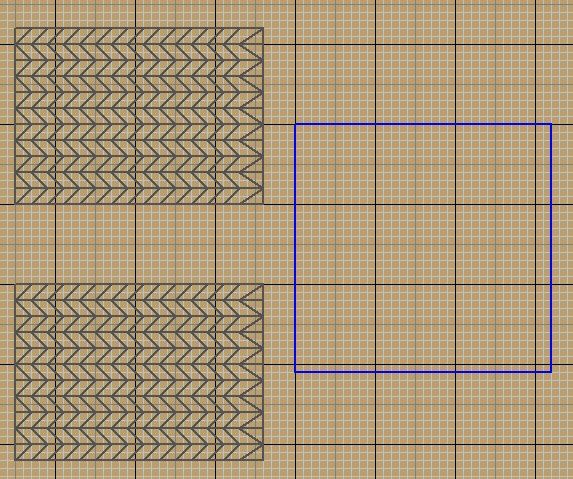Viewport: 573px width, 479px height.
Task: Click the blue rectangle's top edge
Action: (x=423, y=124)
